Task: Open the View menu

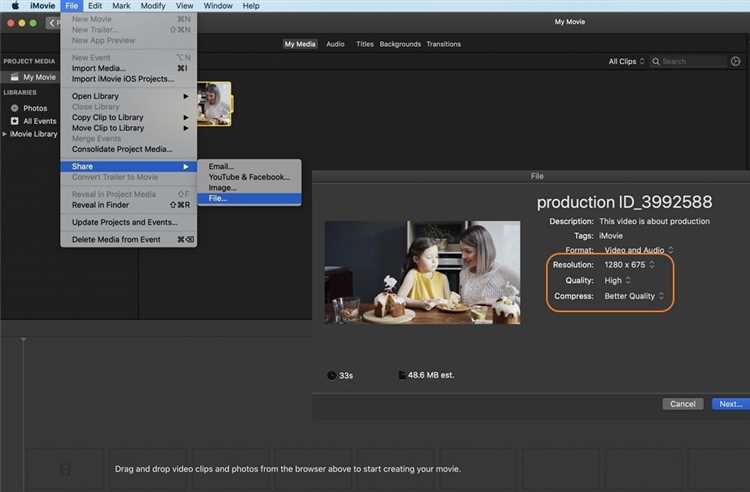Action: tap(184, 6)
